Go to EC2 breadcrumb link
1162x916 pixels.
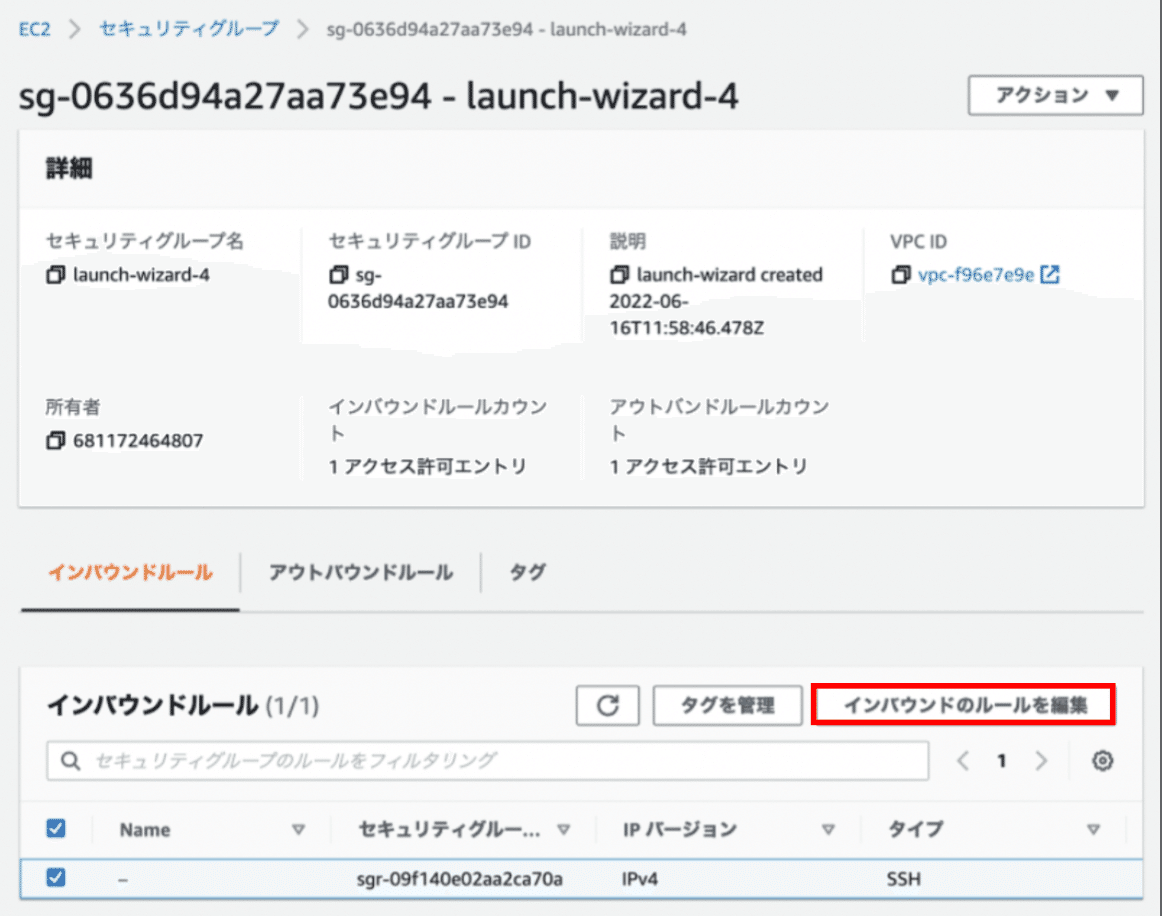(x=34, y=30)
